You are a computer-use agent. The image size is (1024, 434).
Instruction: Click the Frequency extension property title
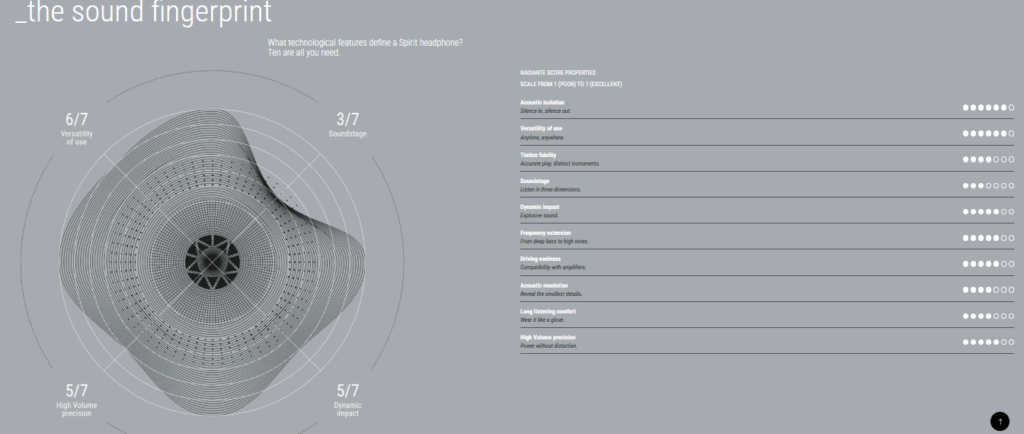(x=545, y=232)
